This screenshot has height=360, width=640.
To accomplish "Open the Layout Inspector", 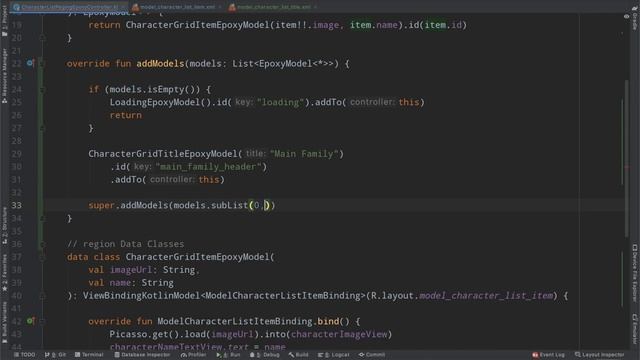I will point(600,355).
